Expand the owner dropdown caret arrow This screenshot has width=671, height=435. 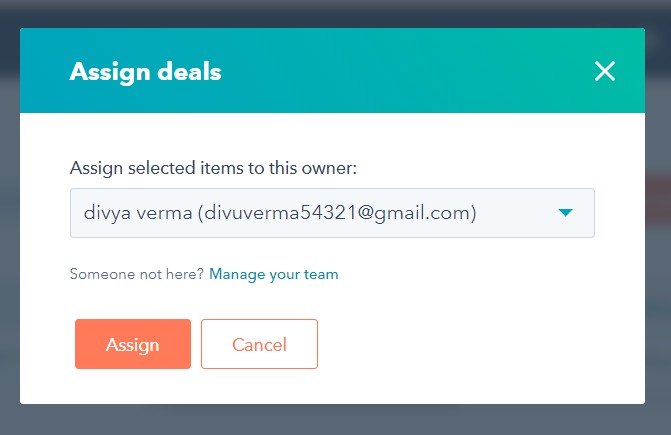(565, 213)
